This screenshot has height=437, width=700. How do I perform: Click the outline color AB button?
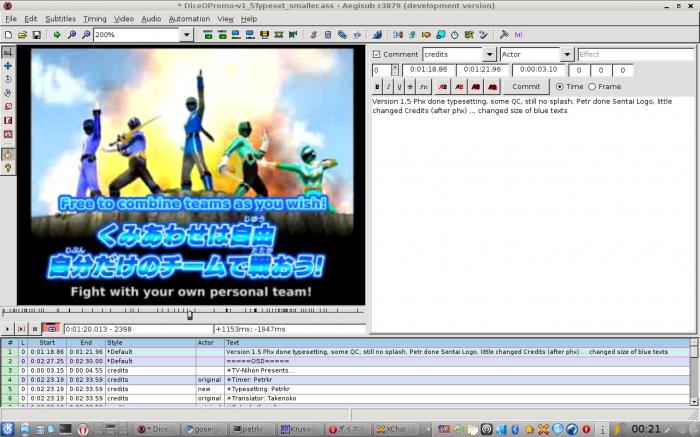click(x=475, y=87)
